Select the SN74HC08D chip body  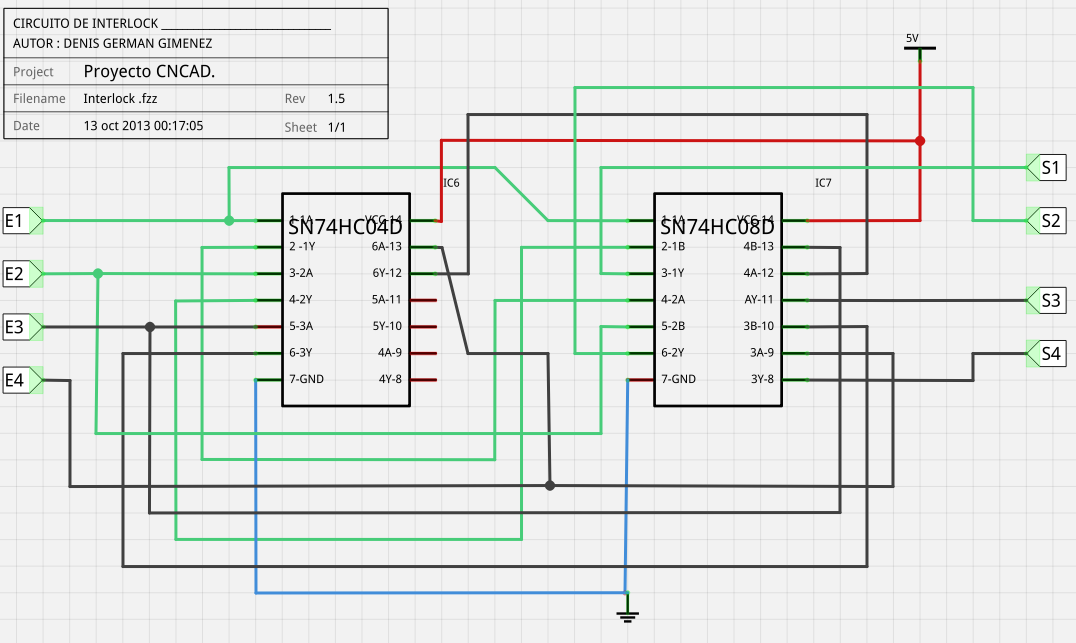click(718, 300)
